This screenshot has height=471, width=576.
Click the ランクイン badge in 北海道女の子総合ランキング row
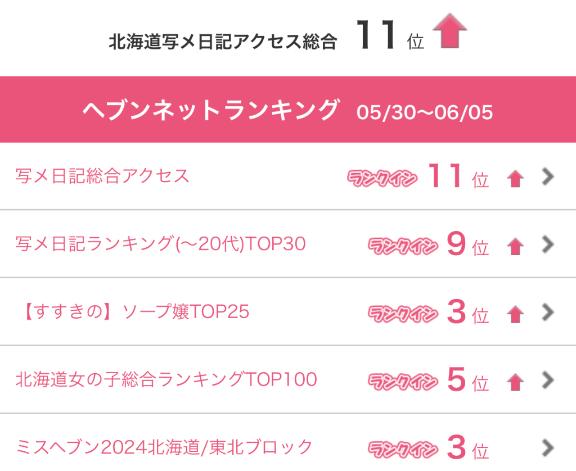point(403,382)
